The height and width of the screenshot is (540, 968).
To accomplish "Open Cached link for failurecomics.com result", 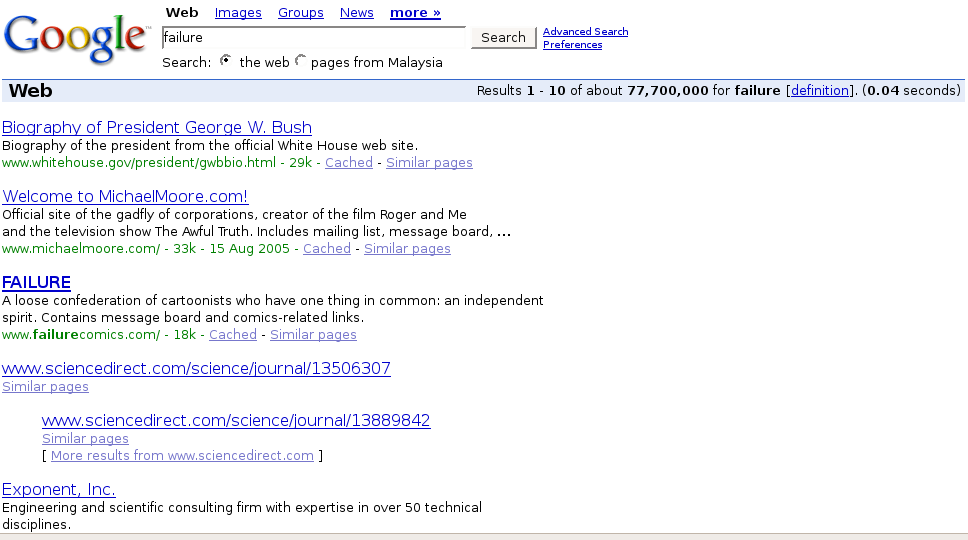I will [233, 334].
